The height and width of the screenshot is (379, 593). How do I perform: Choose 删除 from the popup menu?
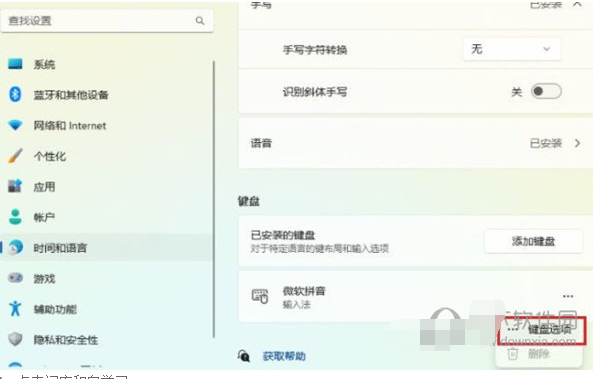(x=538, y=354)
